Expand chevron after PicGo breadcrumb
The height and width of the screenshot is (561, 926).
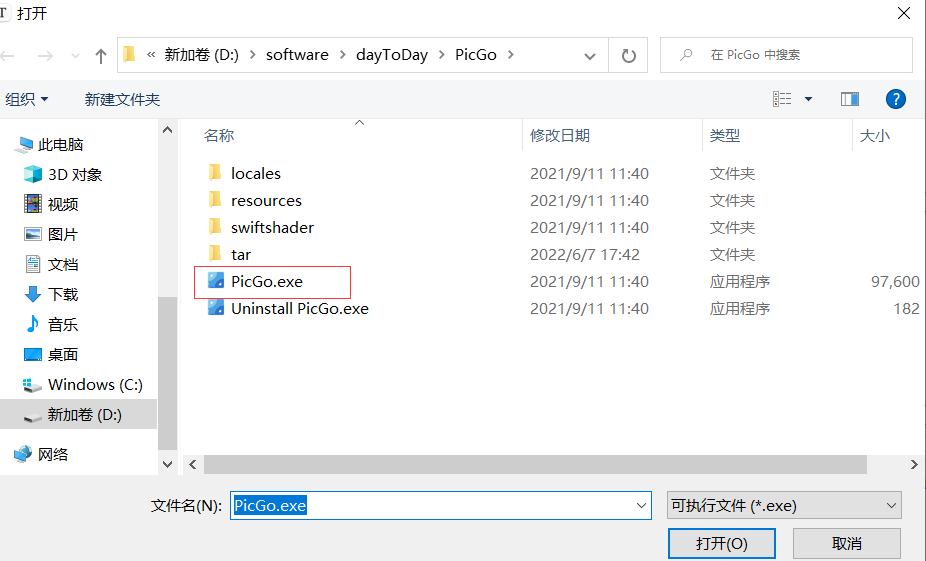(x=511, y=55)
